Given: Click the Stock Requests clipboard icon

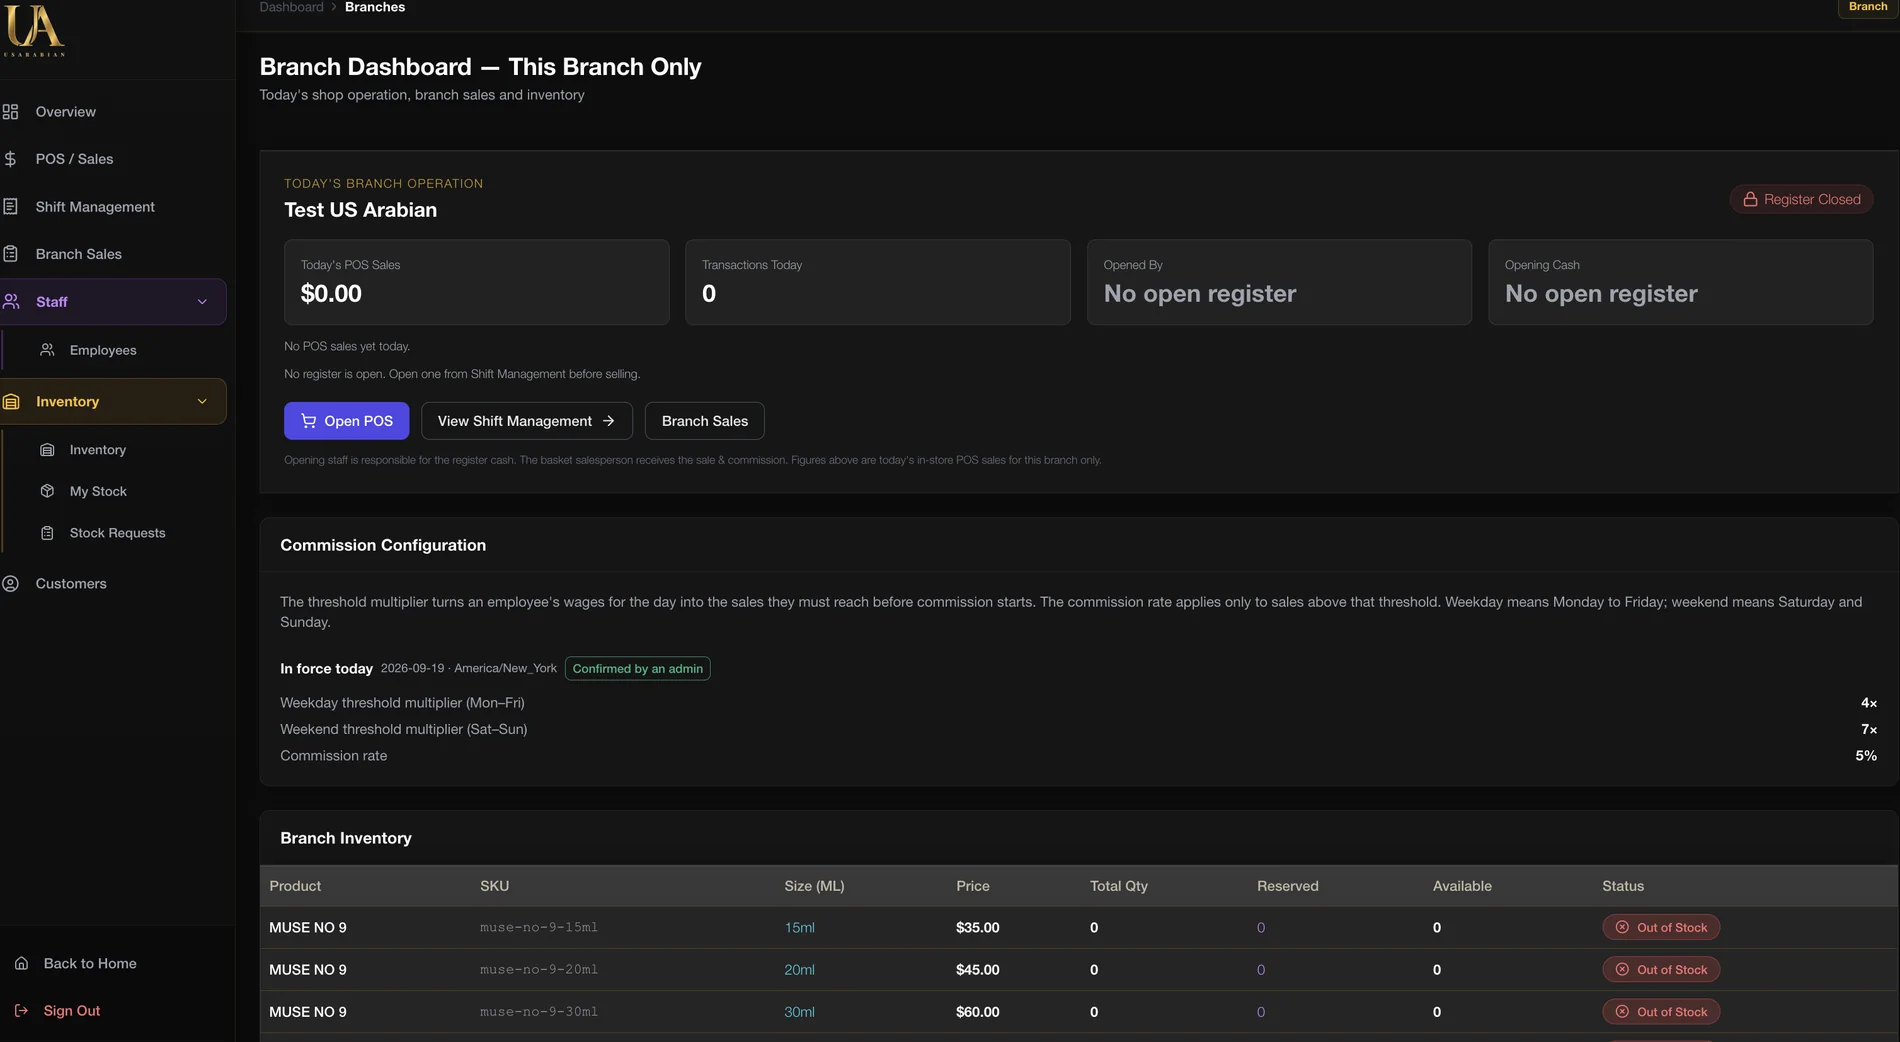Looking at the screenshot, I should pos(47,533).
